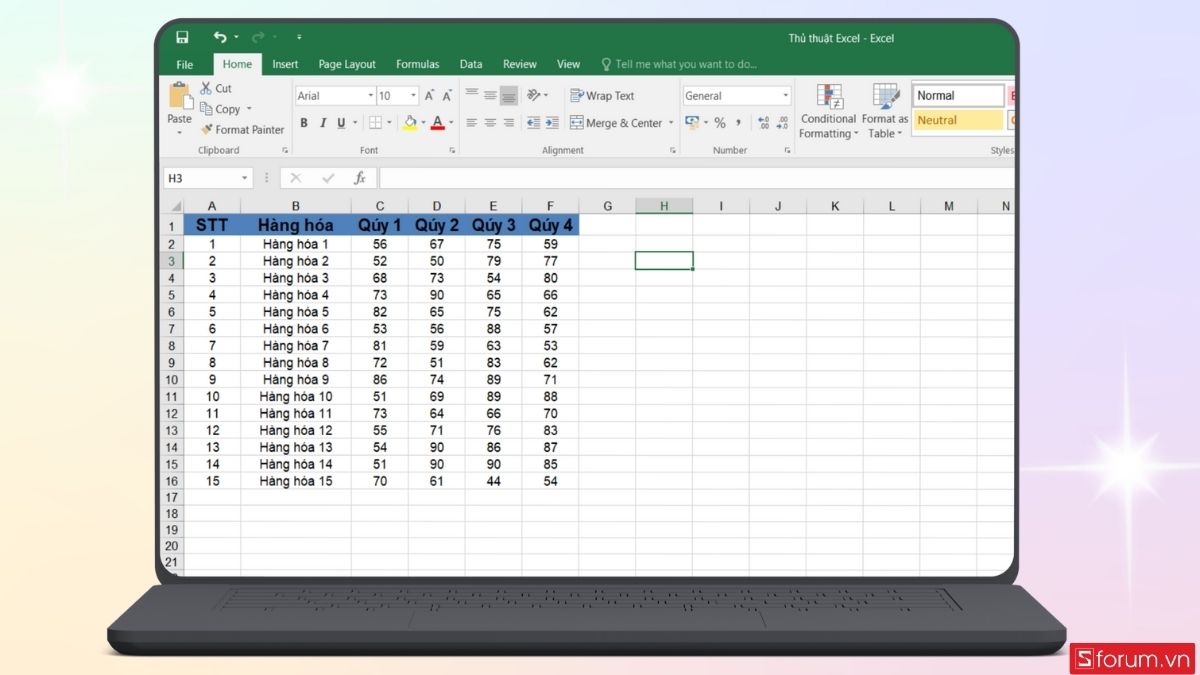Image resolution: width=1200 pixels, height=675 pixels.
Task: Open the Arial font name dropdown
Action: click(369, 96)
